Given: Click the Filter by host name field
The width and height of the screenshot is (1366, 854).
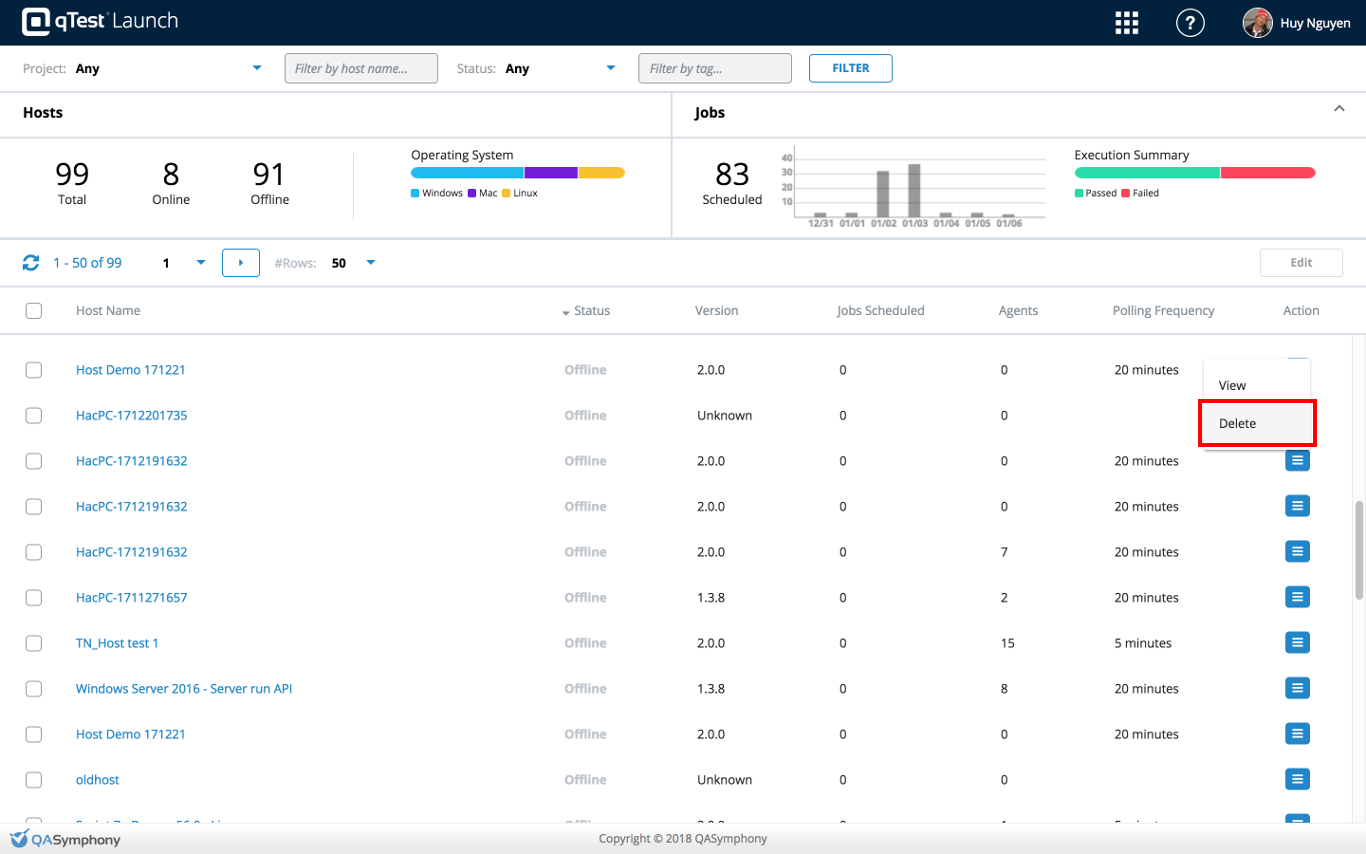Looking at the screenshot, I should [x=361, y=68].
